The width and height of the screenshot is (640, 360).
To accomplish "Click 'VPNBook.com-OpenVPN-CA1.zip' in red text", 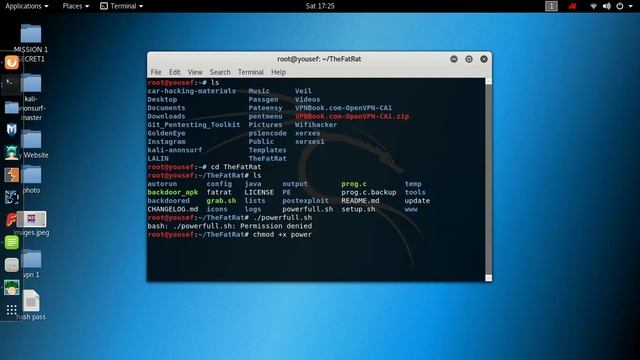I will click(x=352, y=116).
